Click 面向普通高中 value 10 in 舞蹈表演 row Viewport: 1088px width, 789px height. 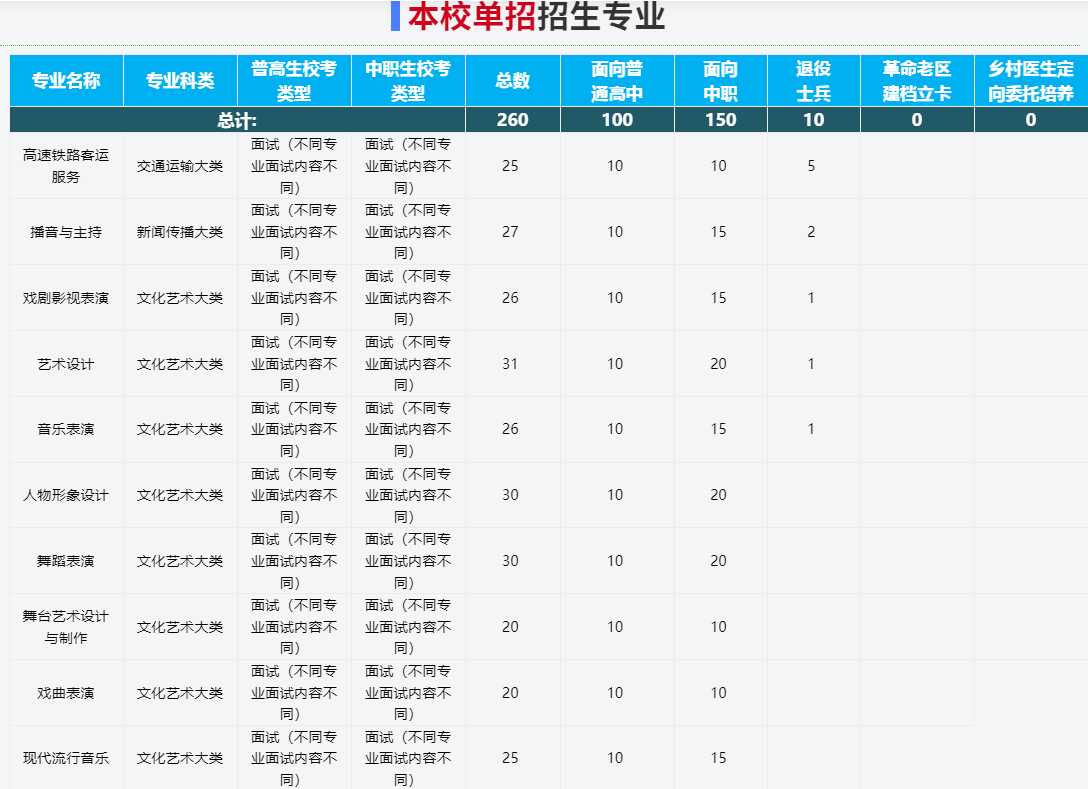click(615, 561)
